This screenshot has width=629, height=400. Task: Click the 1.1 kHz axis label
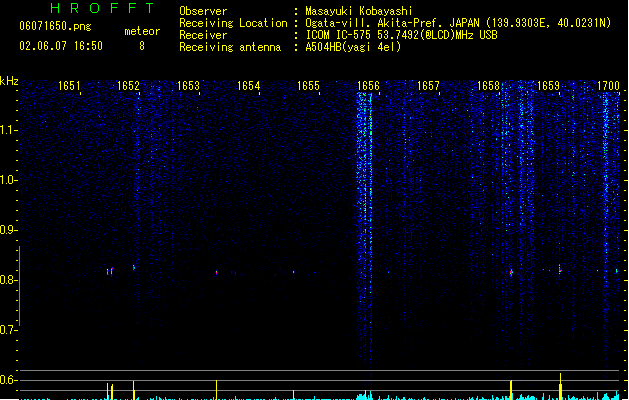pyautogui.click(x=8, y=130)
